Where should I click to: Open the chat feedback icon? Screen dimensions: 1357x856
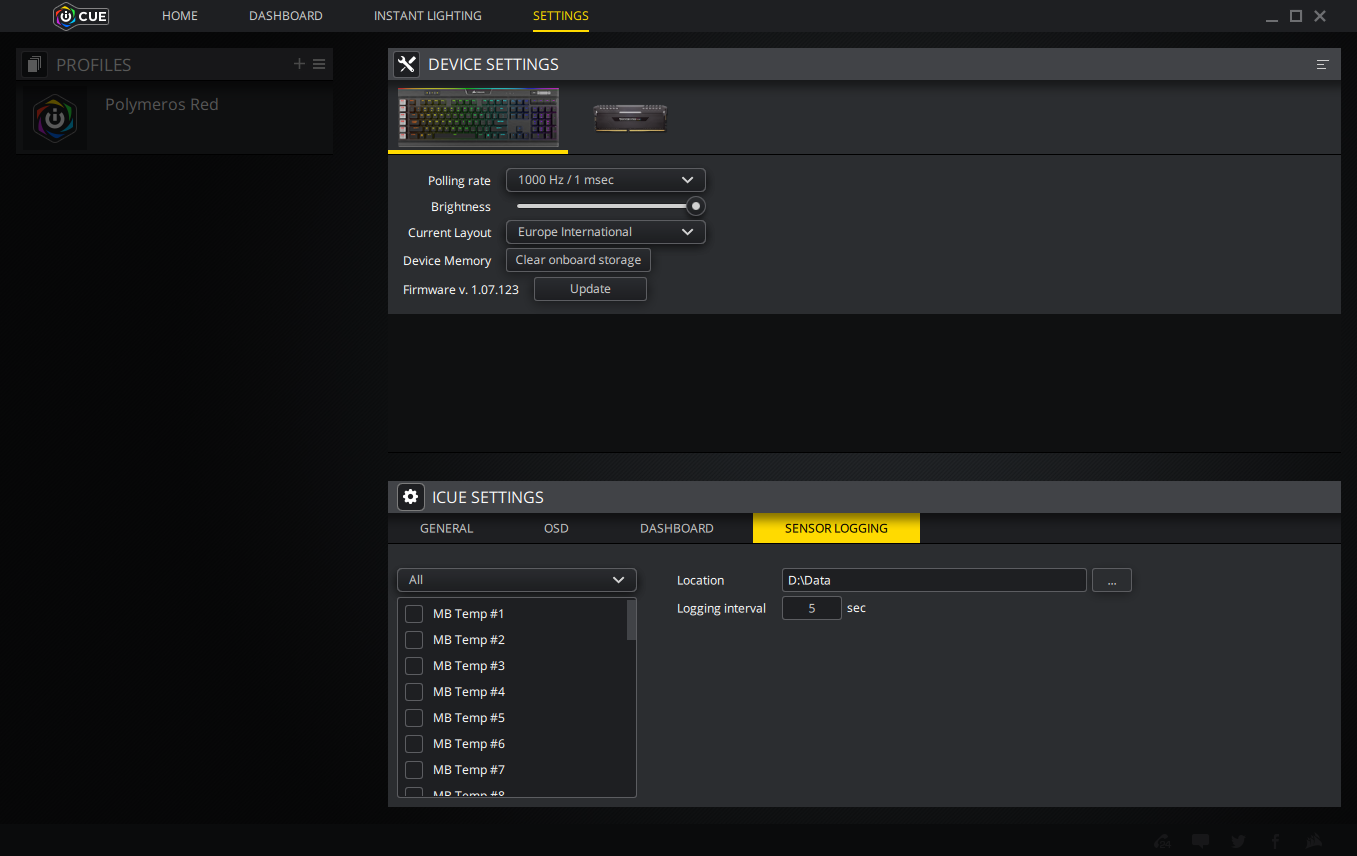[x=1201, y=841]
